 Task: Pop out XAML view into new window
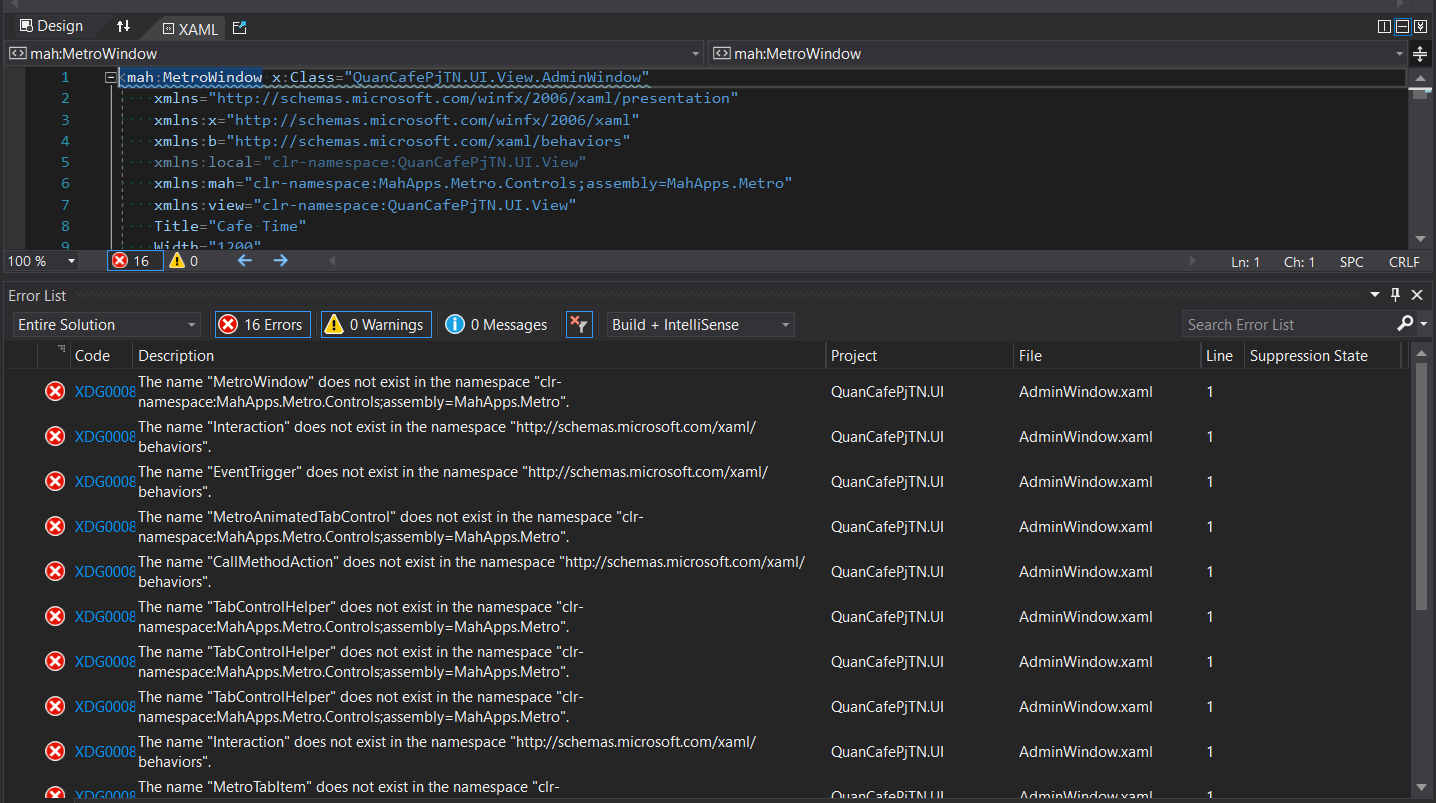pos(239,28)
